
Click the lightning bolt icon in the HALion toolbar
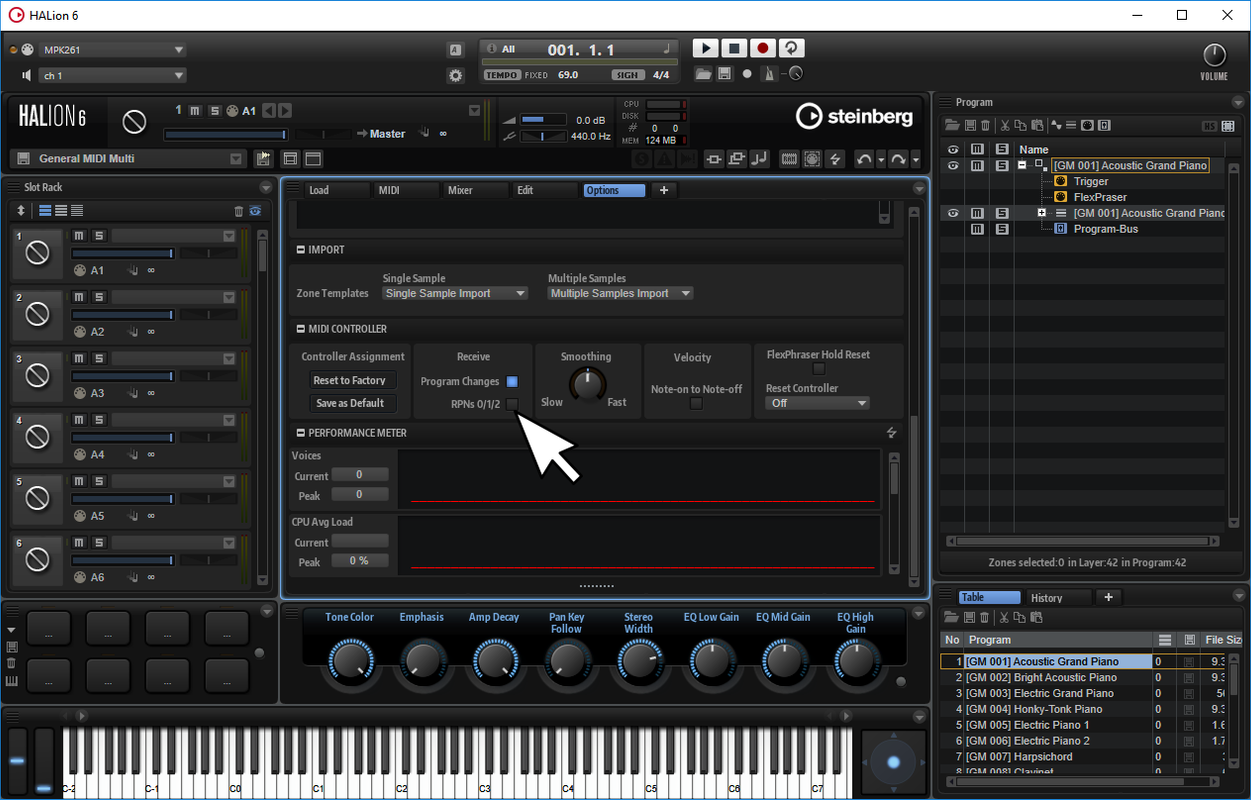[836, 159]
